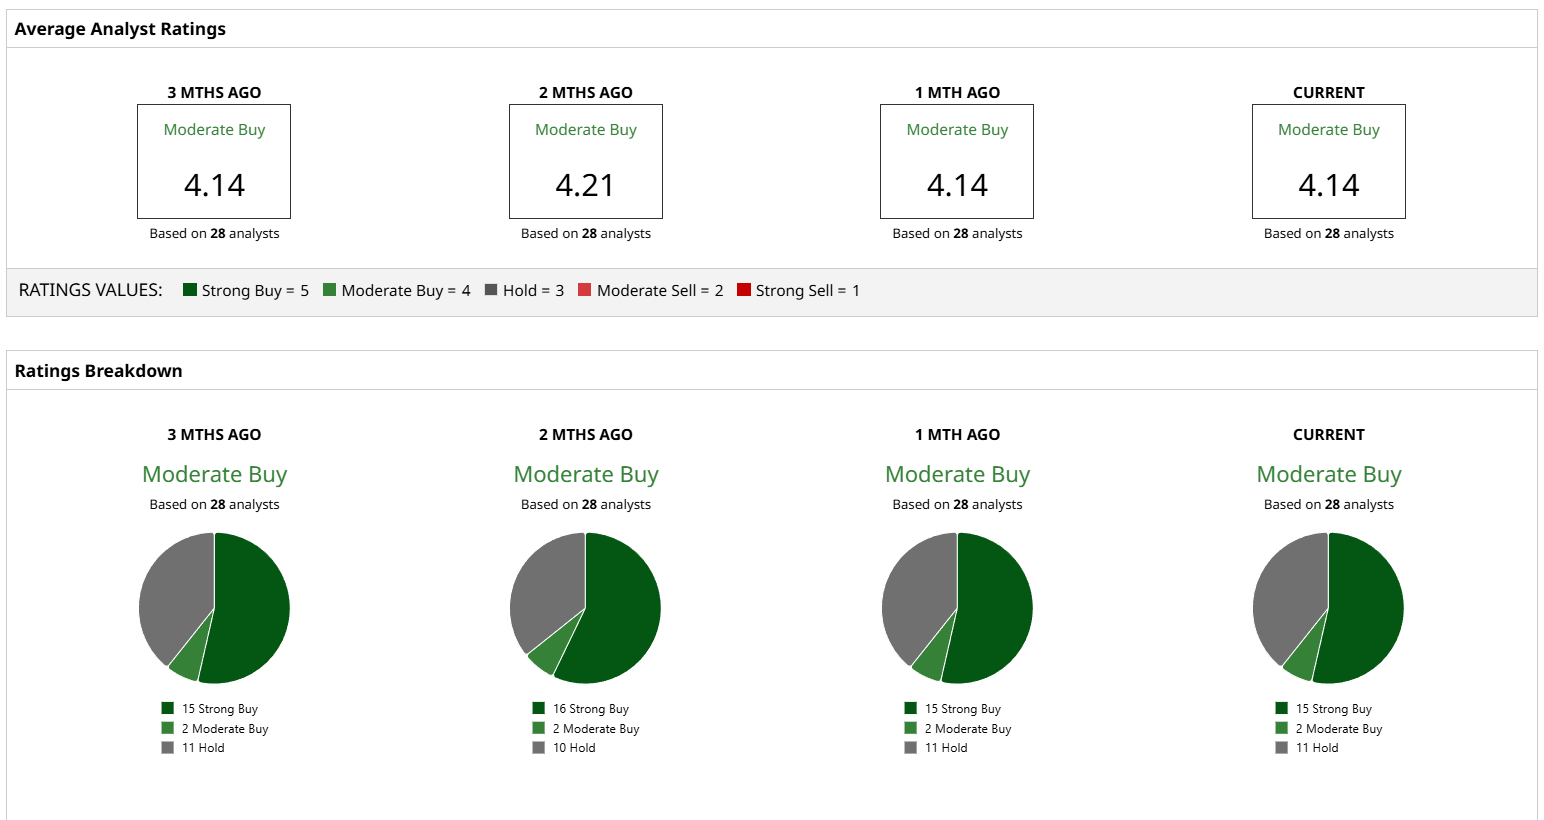The image size is (1544, 820).
Task: Click the 2 MTHS AGO label in Ratings Breakdown
Action: click(586, 434)
